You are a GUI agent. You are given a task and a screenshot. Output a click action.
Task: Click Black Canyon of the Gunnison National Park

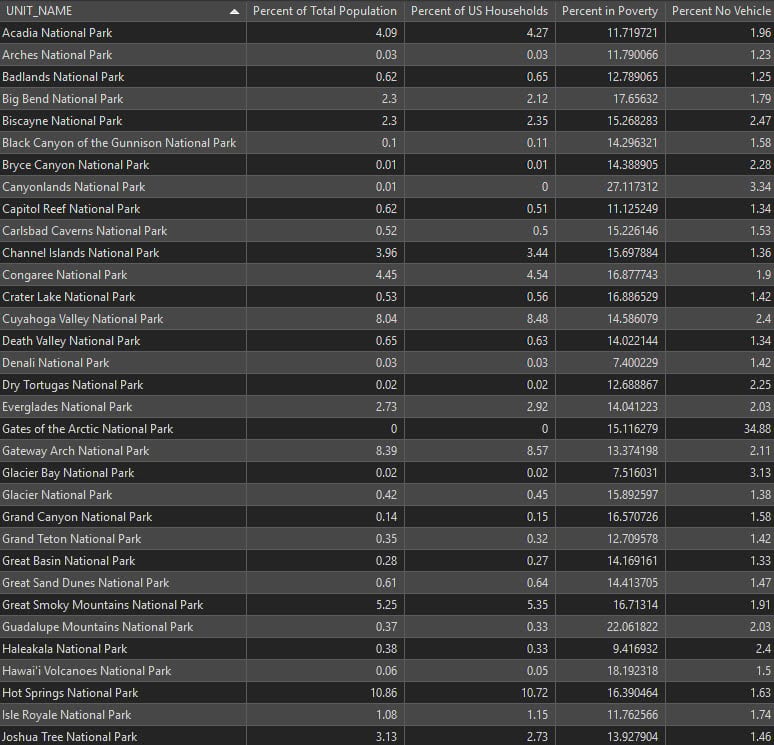119,143
